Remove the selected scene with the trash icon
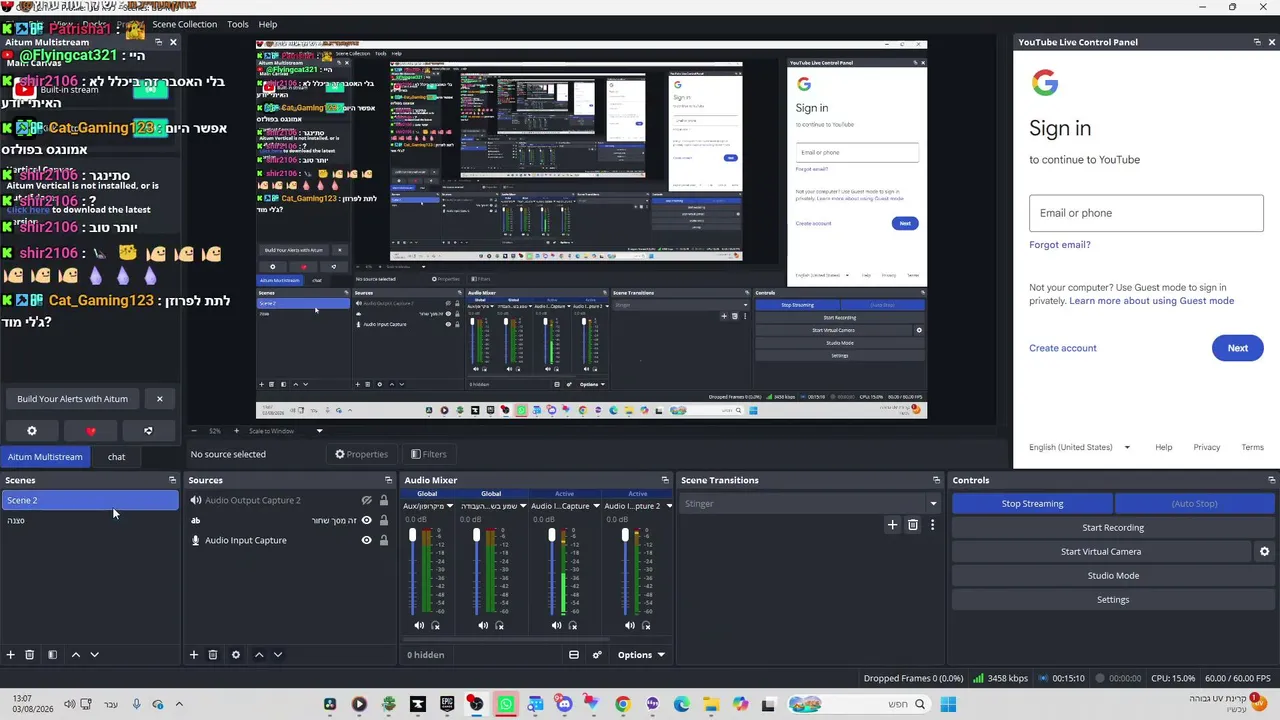 [30, 655]
